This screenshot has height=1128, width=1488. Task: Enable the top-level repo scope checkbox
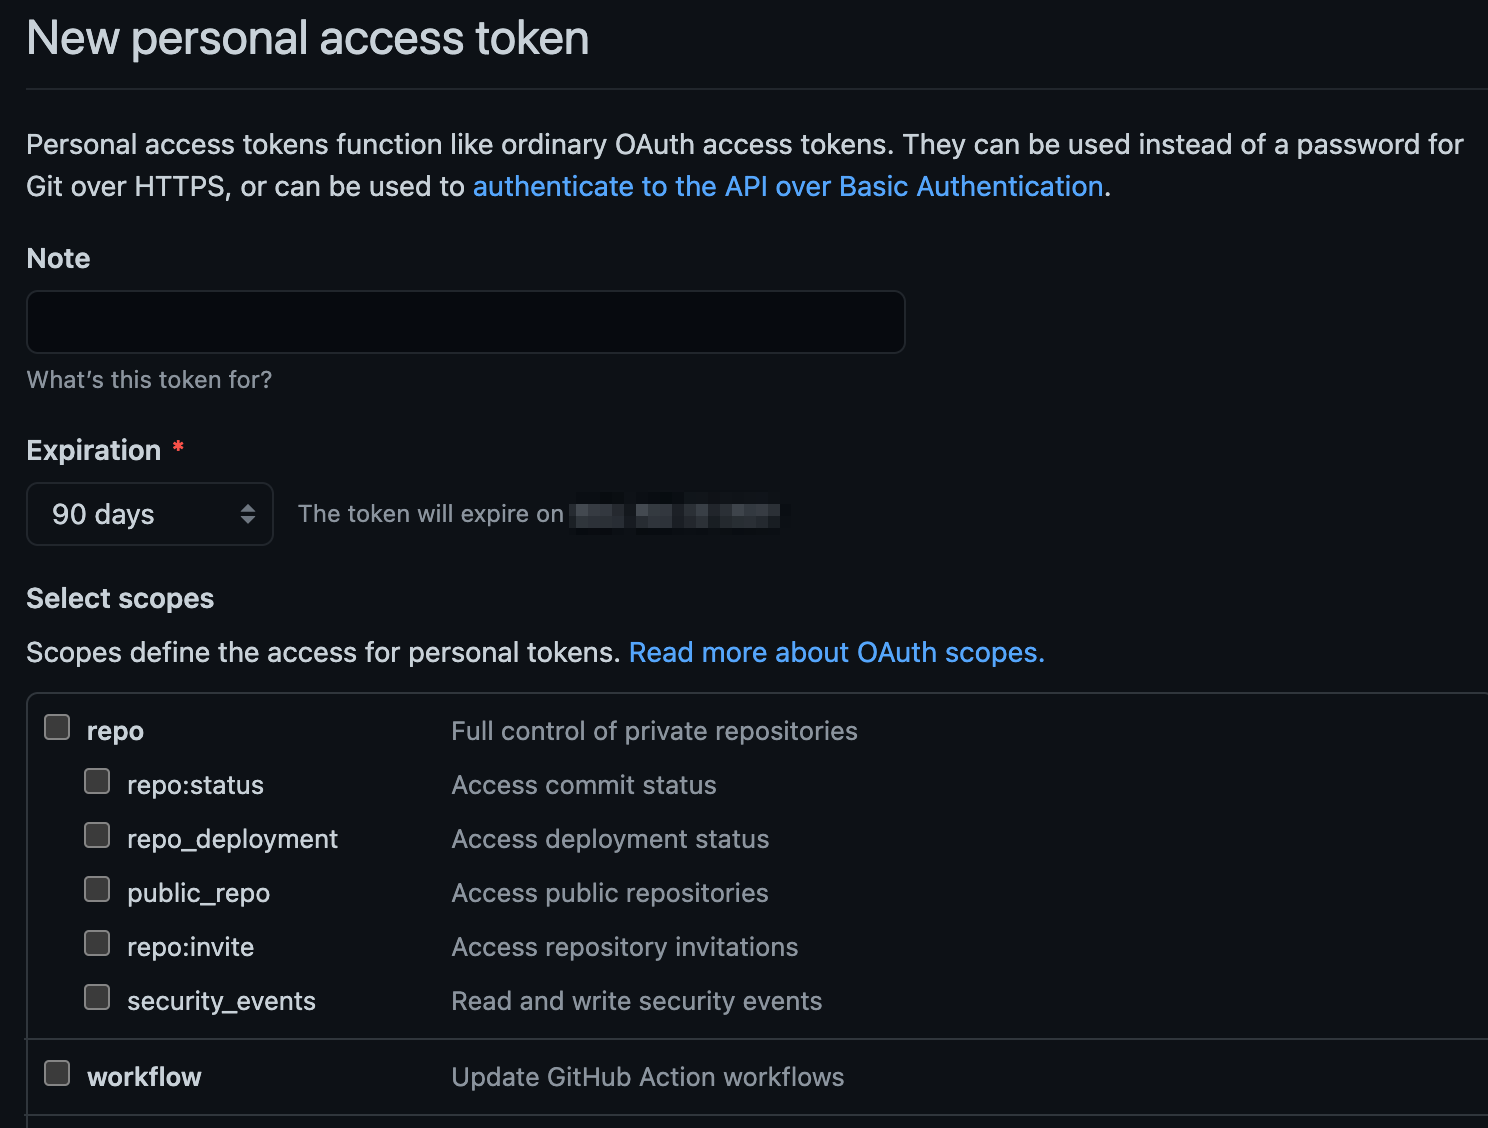coord(57,727)
